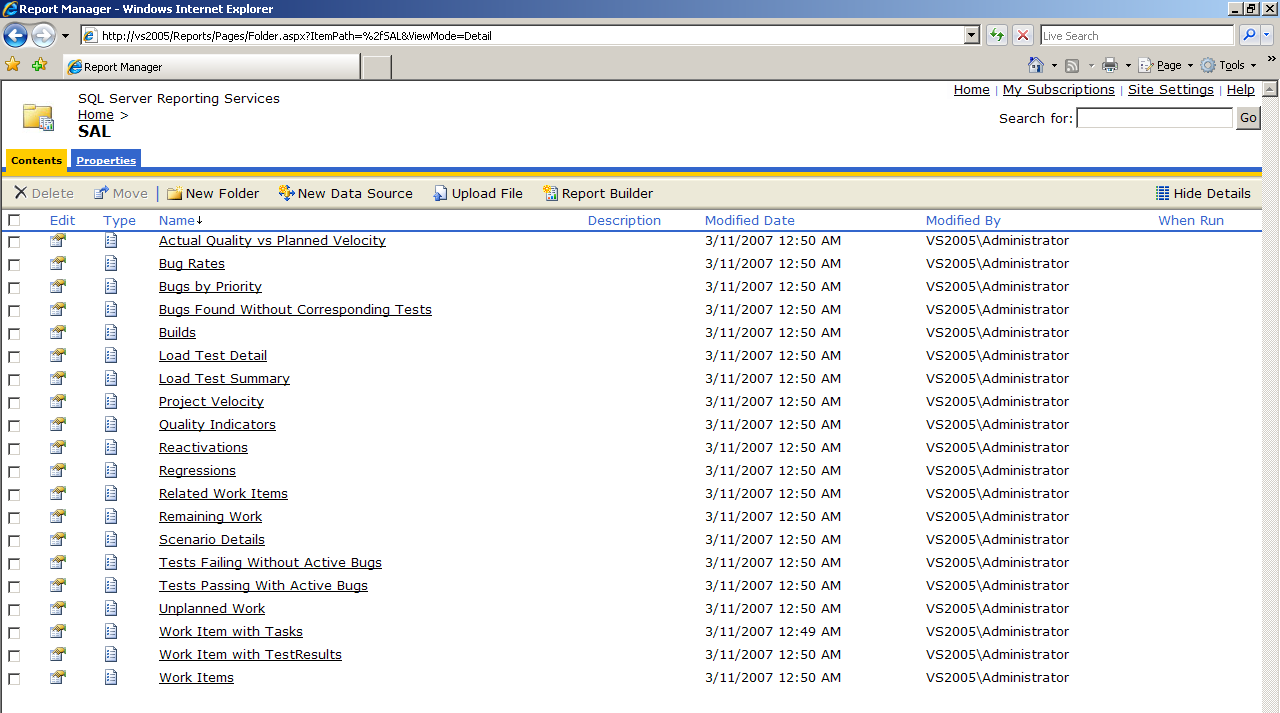Open edit icon for Unplanned Work row

pyautogui.click(x=58, y=608)
